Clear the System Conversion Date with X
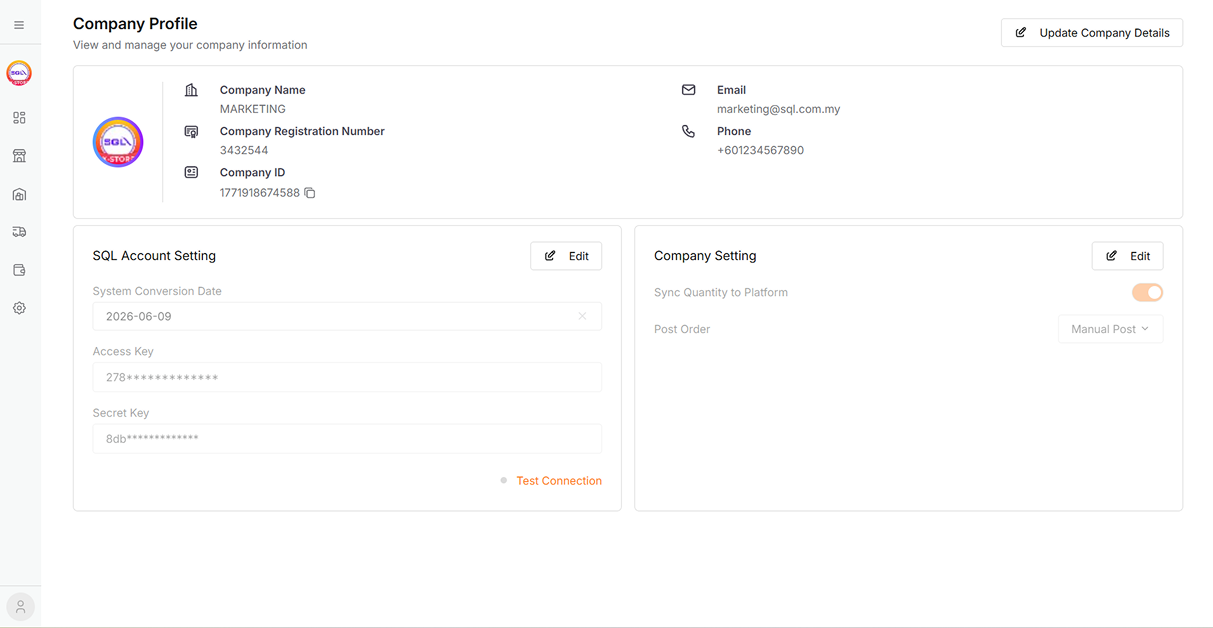Screen dimensions: 1213x628 point(582,316)
